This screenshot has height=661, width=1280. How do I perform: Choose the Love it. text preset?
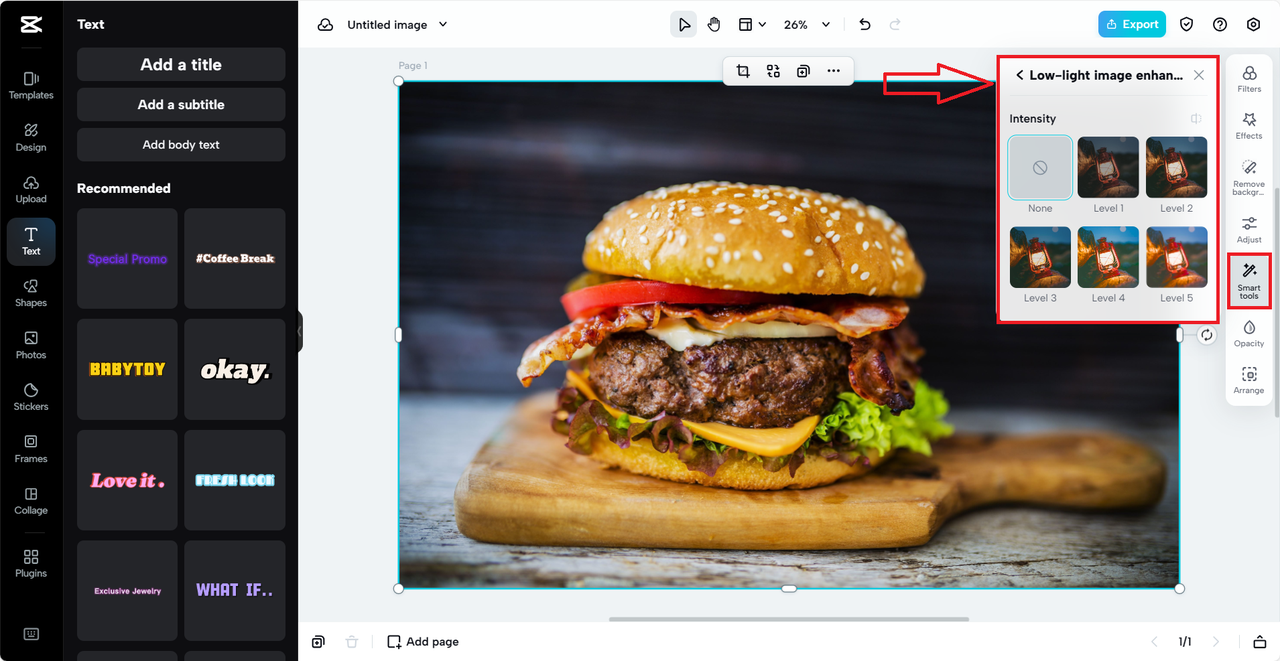coord(127,480)
